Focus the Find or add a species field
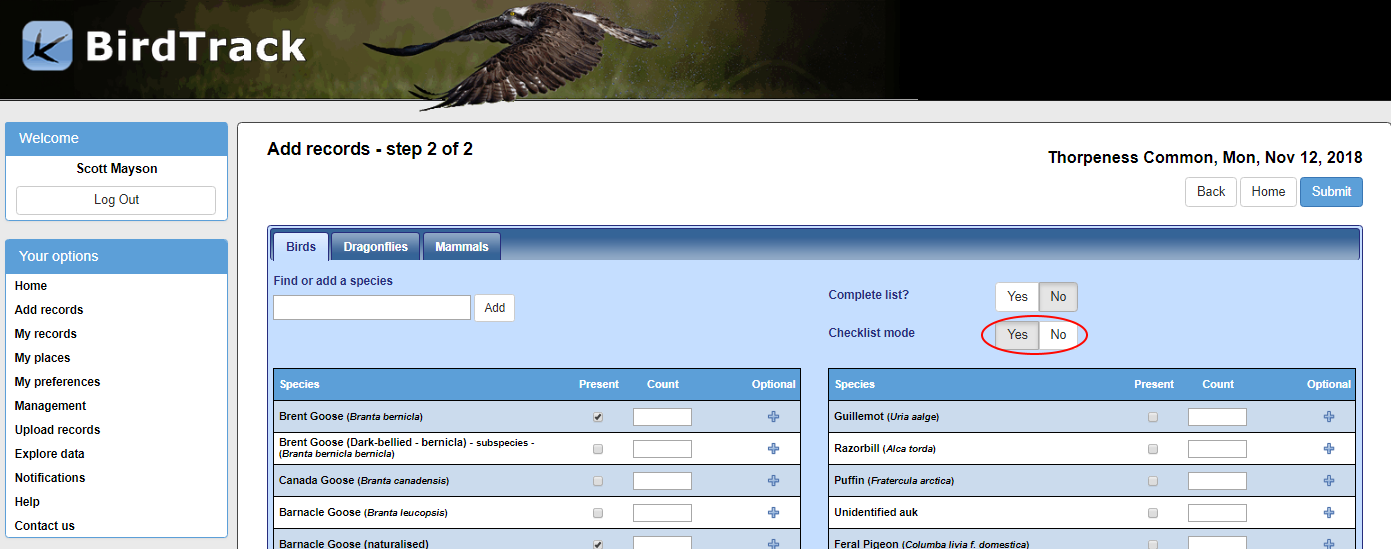 point(372,308)
